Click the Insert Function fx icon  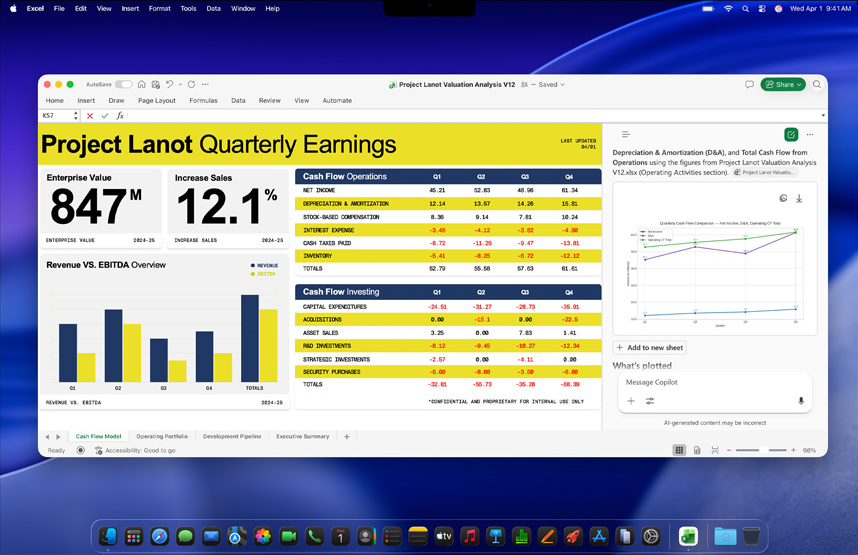tap(119, 116)
